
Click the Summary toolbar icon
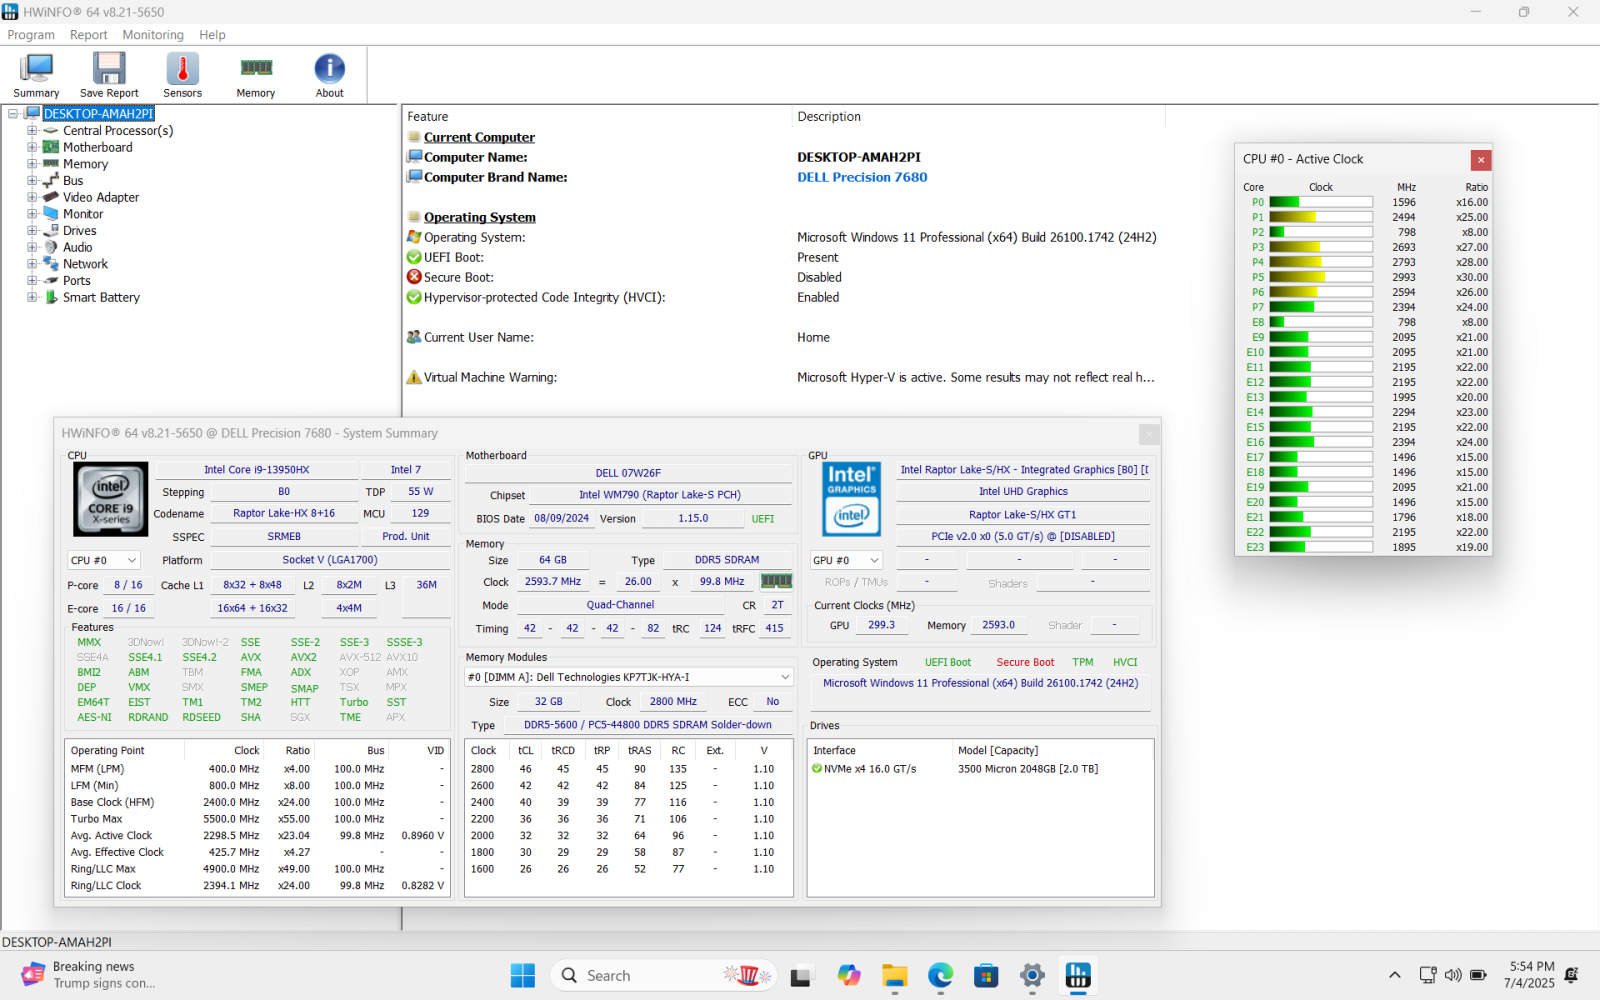(x=35, y=73)
